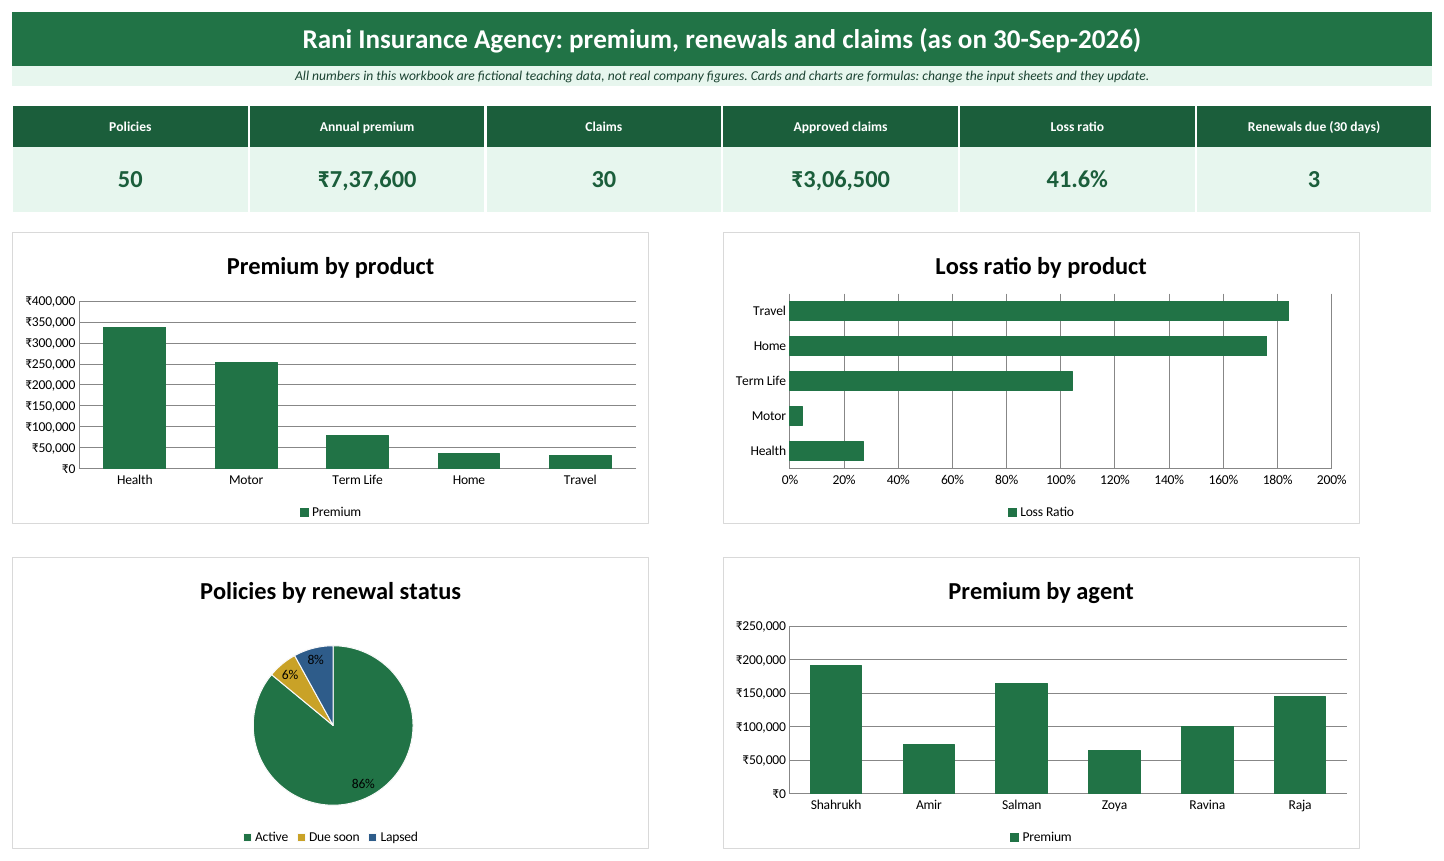Click the Loss ratio value 41.6%

tap(1077, 180)
